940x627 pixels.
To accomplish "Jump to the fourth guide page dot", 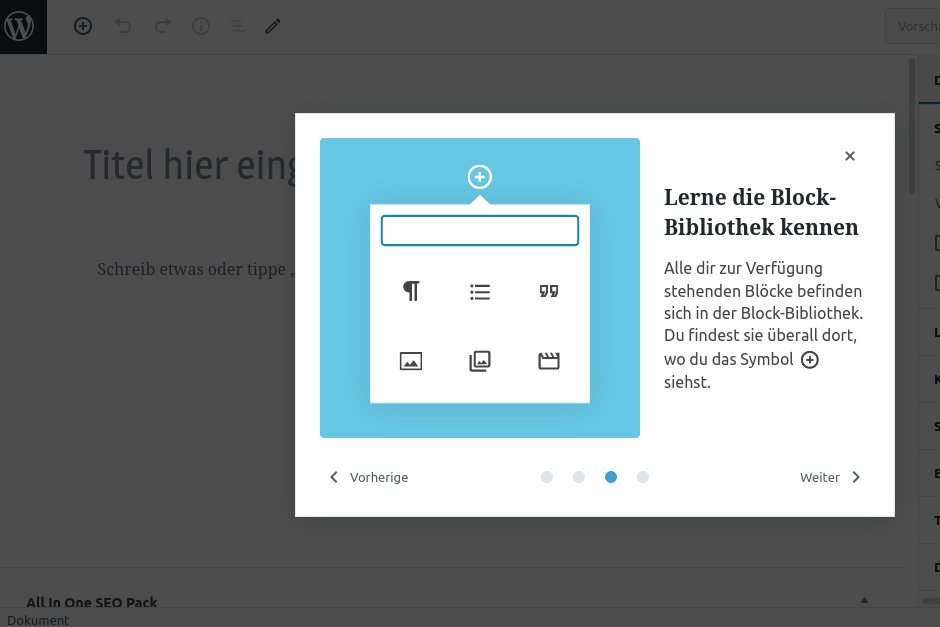I will click(x=643, y=477).
